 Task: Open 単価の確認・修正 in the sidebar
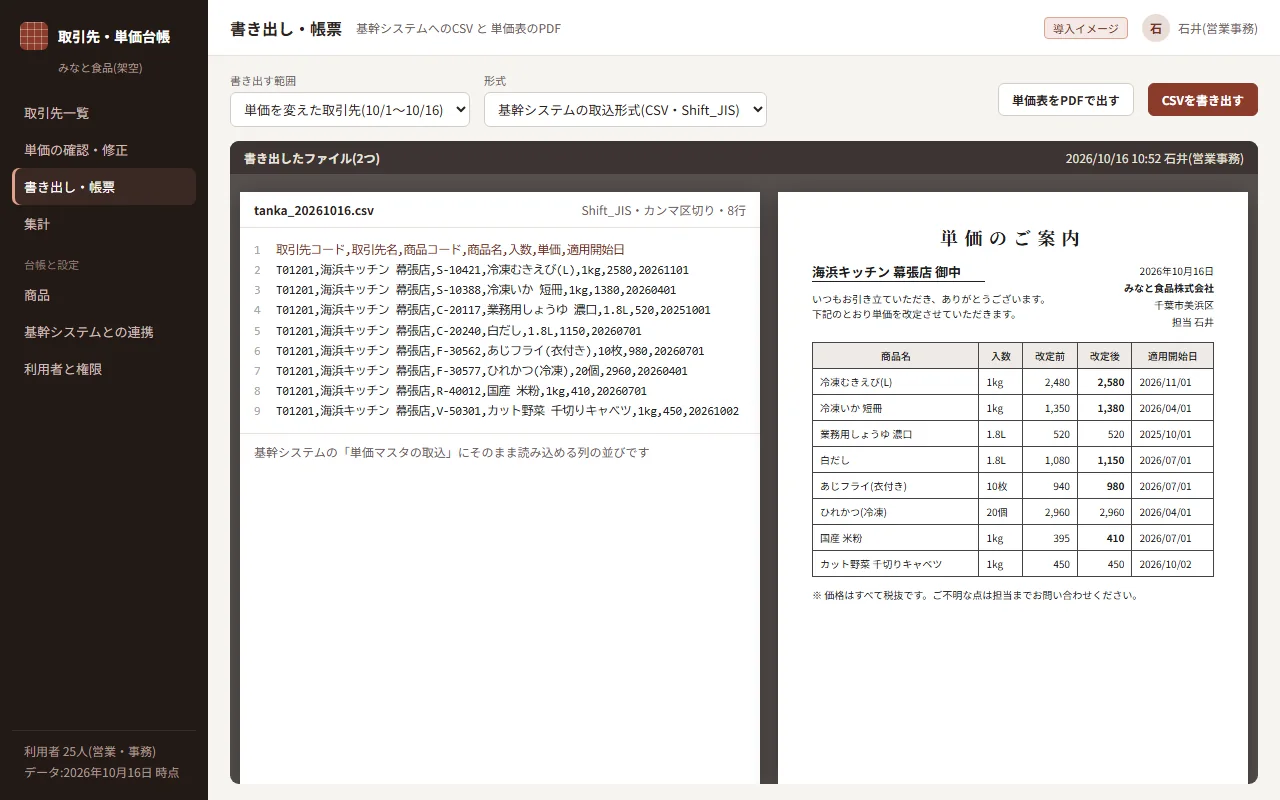click(x=104, y=150)
